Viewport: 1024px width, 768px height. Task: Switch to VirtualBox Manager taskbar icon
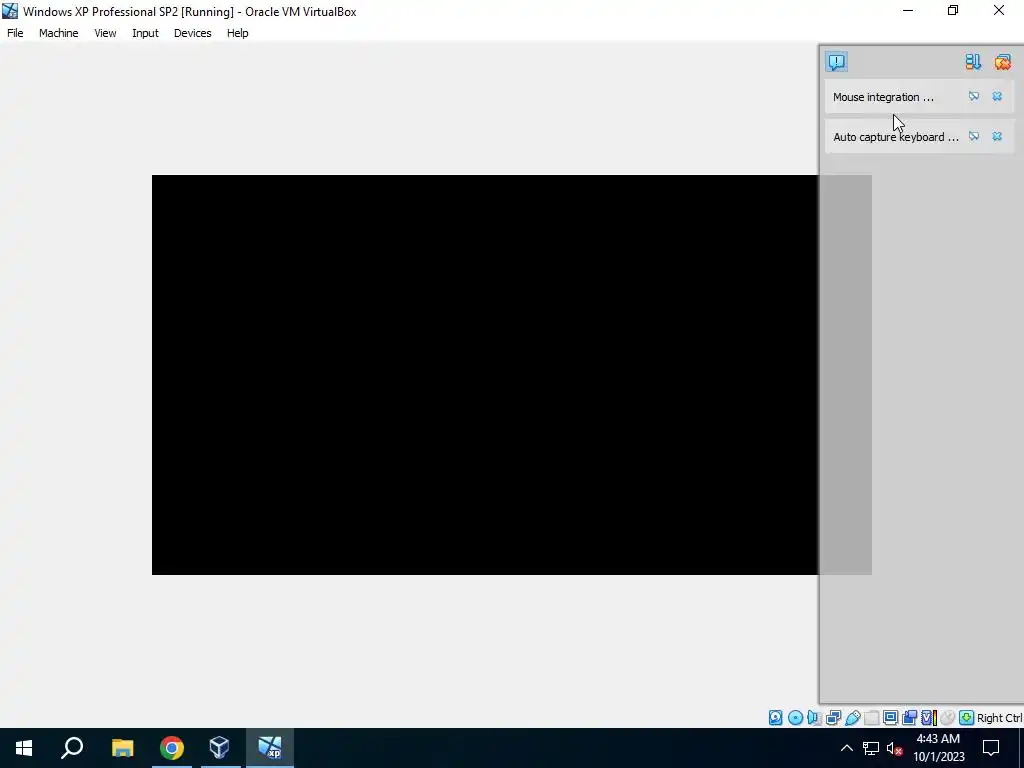pos(219,748)
